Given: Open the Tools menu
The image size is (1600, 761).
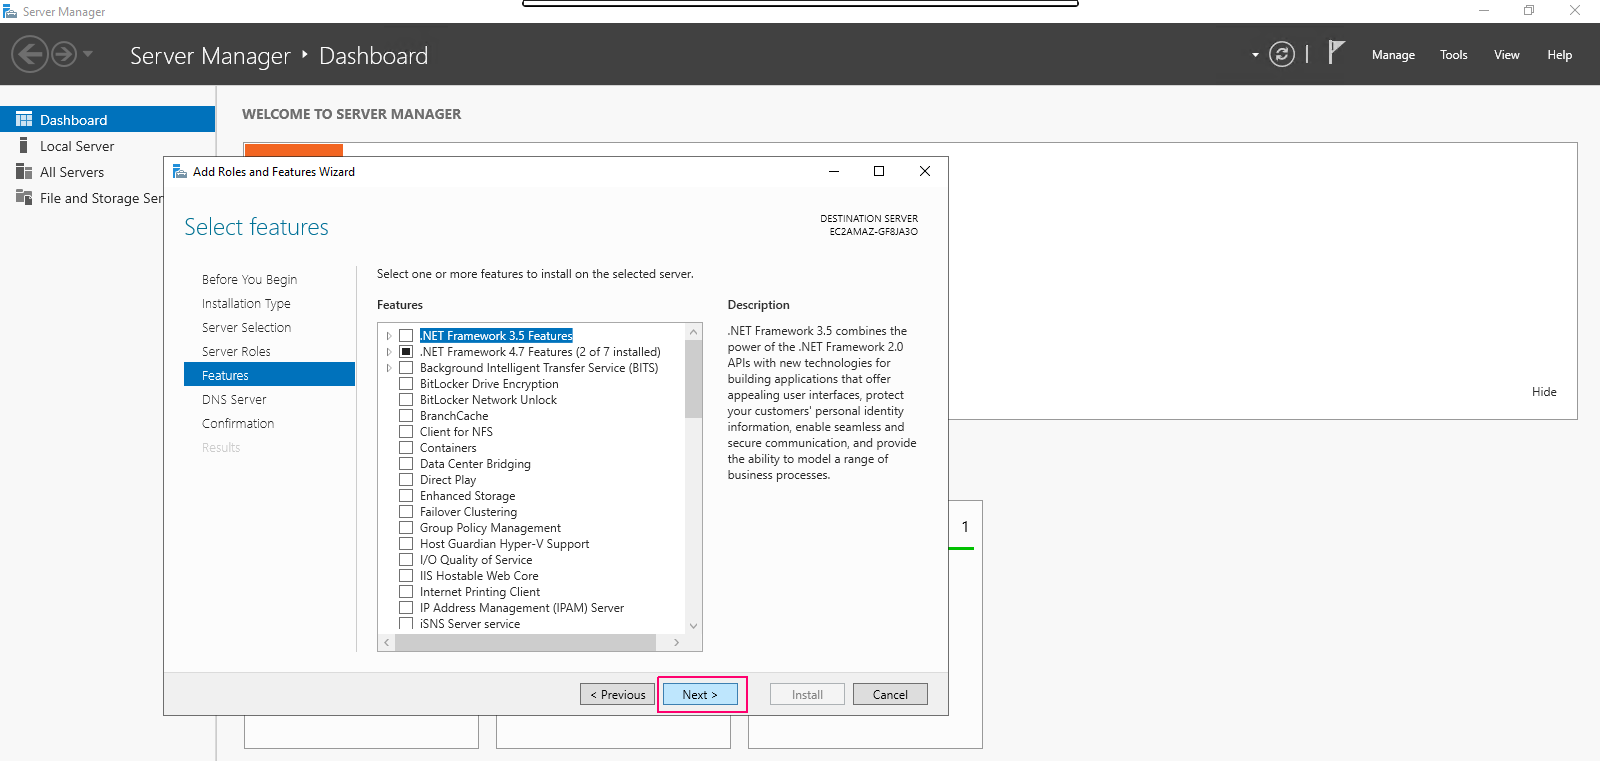Looking at the screenshot, I should 1454,55.
